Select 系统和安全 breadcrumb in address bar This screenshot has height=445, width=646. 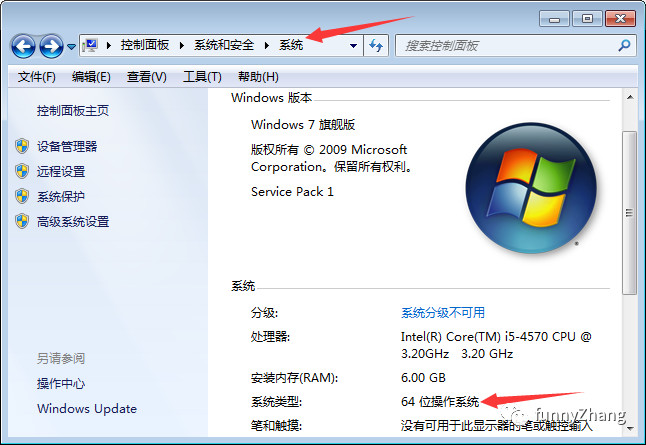224,45
